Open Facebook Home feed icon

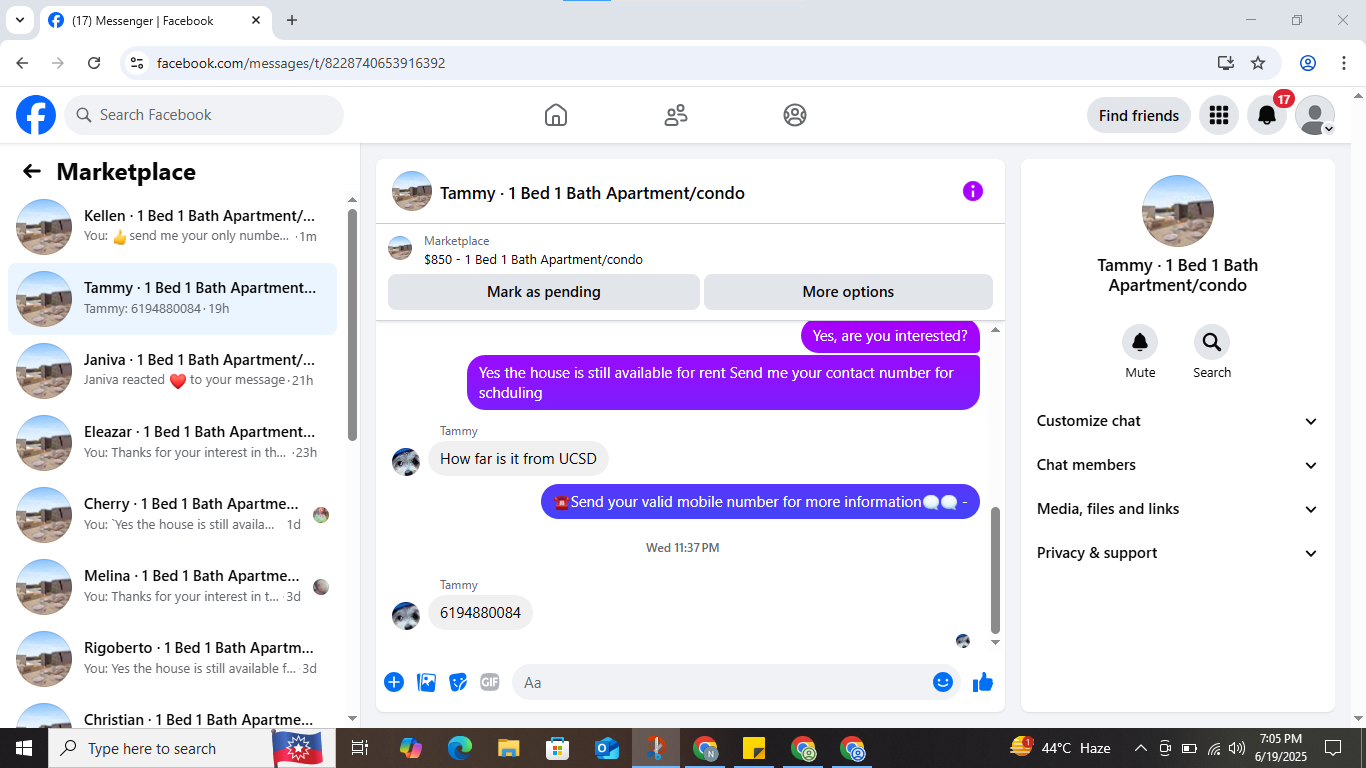(556, 115)
